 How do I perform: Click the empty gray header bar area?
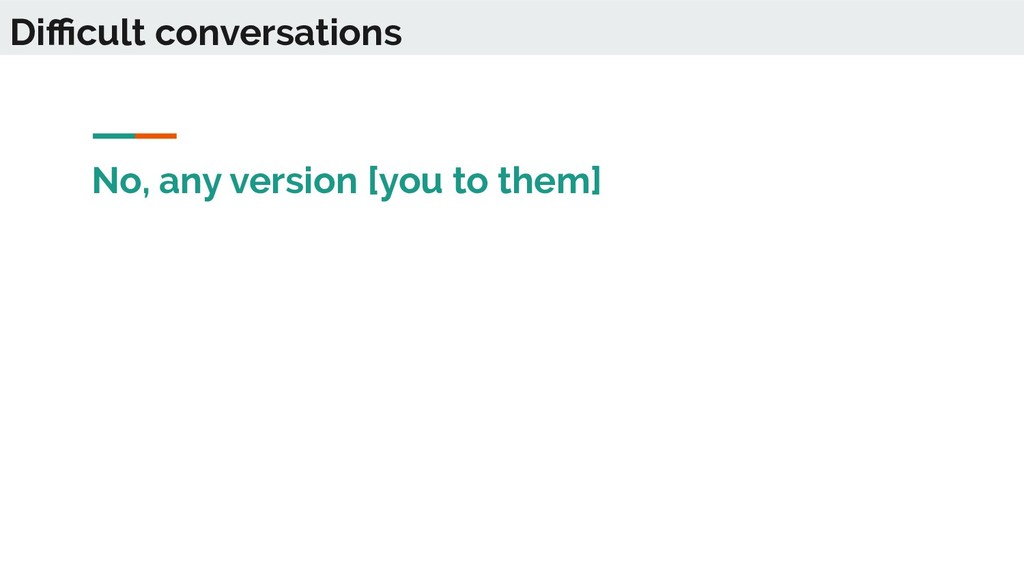pyautogui.click(x=712, y=27)
